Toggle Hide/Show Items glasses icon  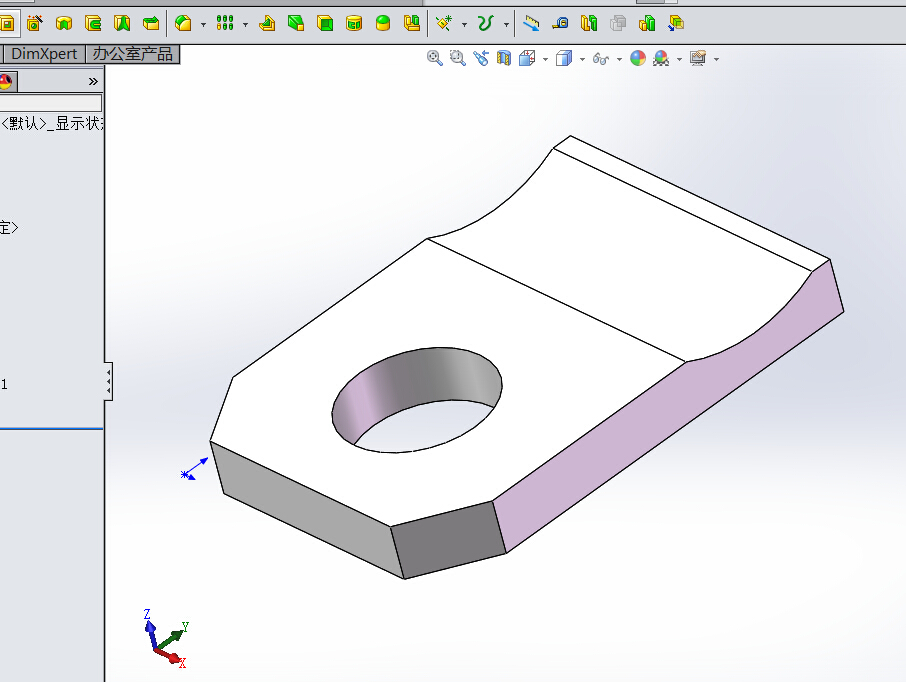[x=601, y=58]
